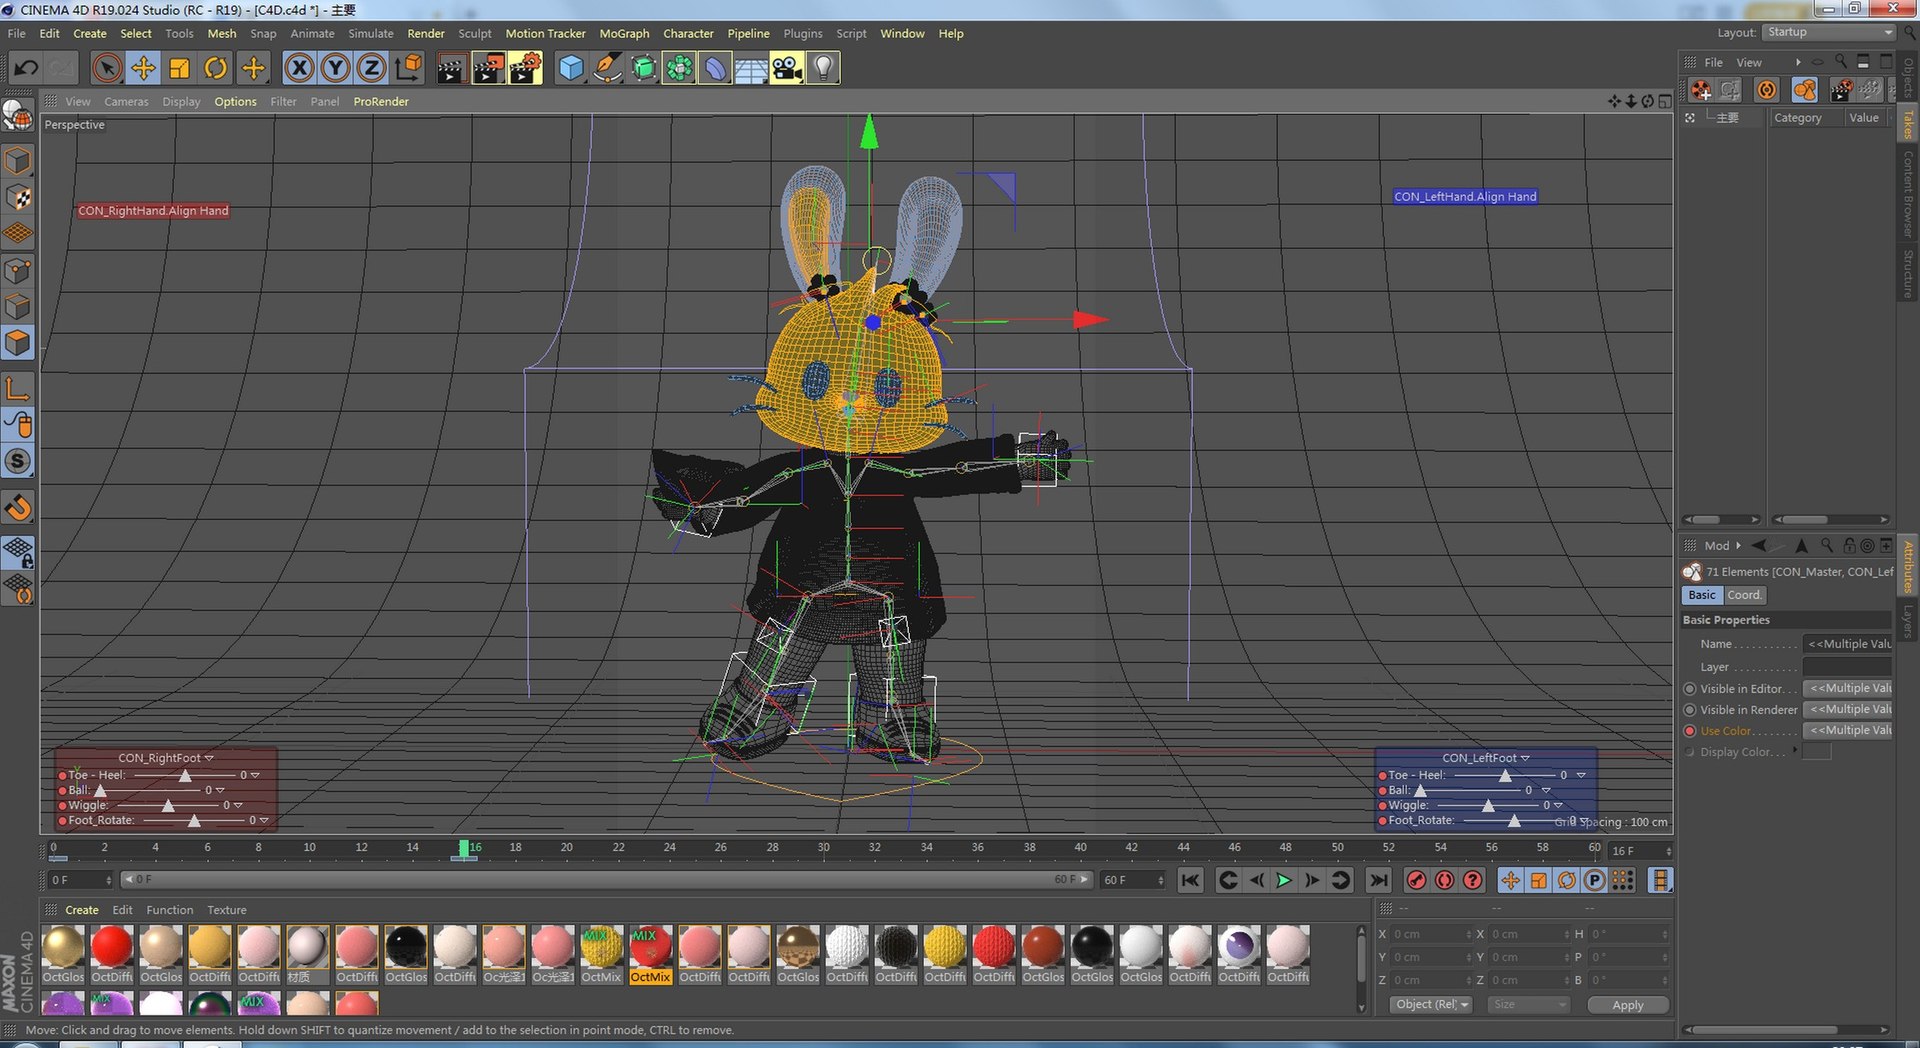Add a deformer object icon
This screenshot has height=1048, width=1920.
tap(715, 68)
